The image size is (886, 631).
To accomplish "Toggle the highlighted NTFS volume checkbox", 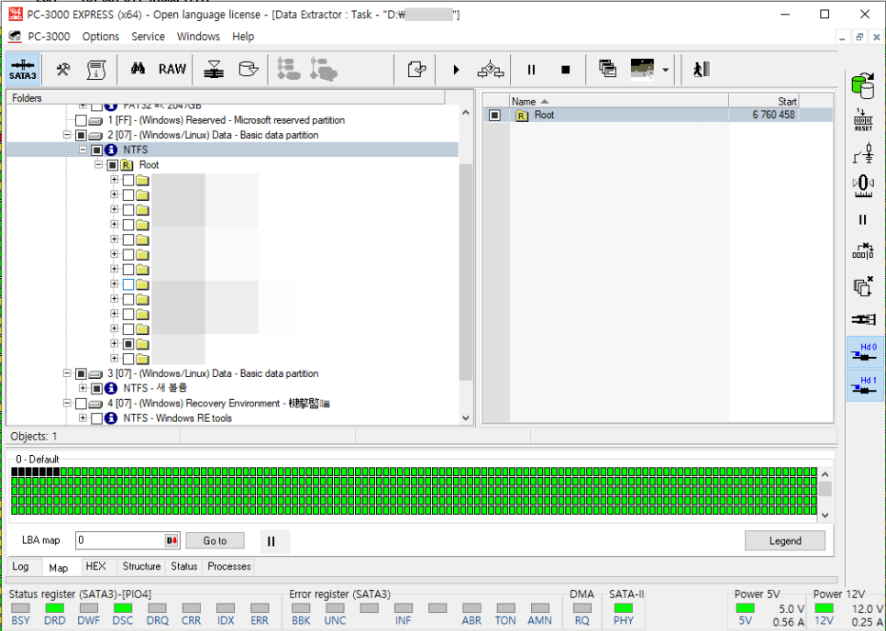I will click(x=97, y=150).
